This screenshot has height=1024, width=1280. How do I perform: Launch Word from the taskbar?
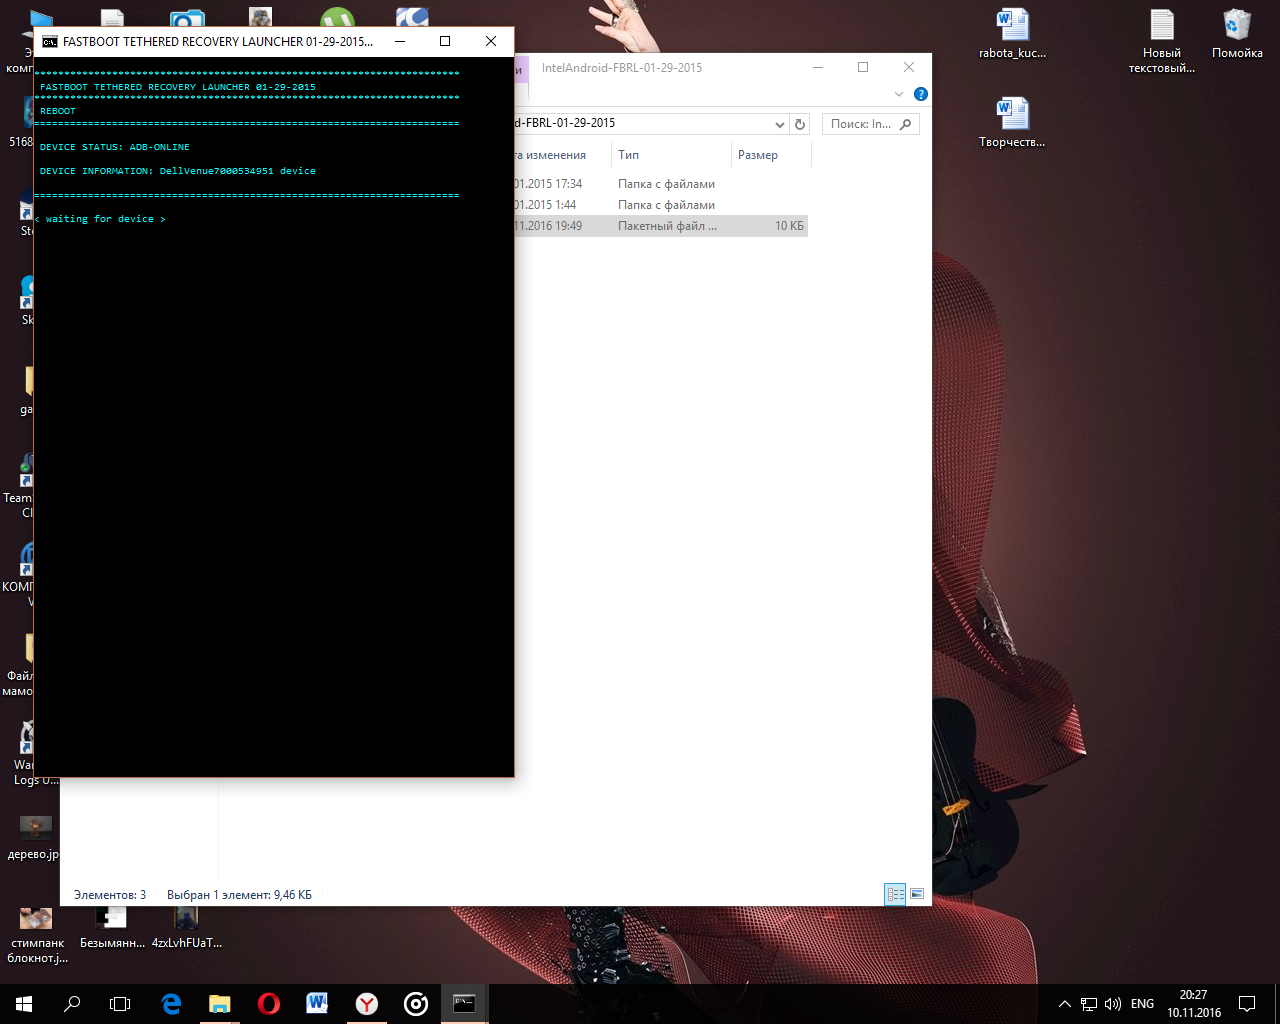(317, 1004)
